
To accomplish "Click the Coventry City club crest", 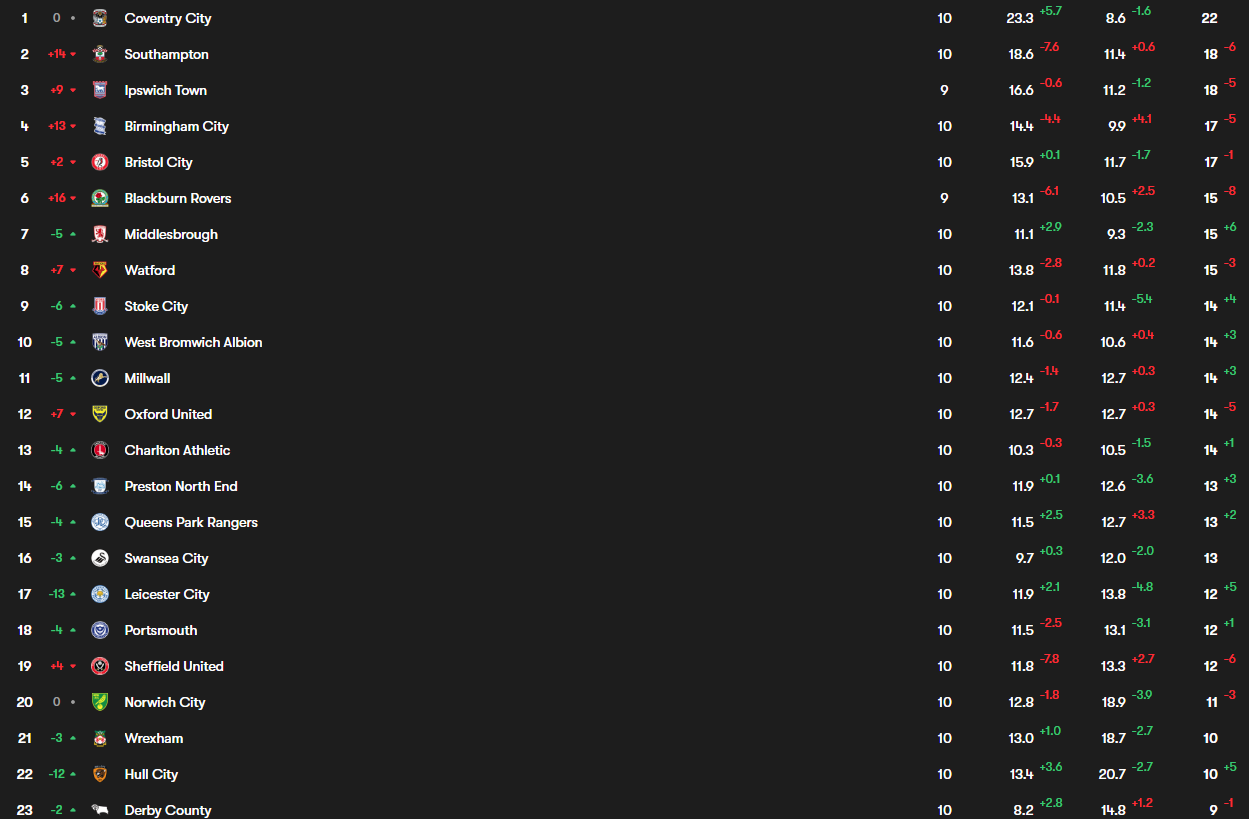I will coord(99,18).
